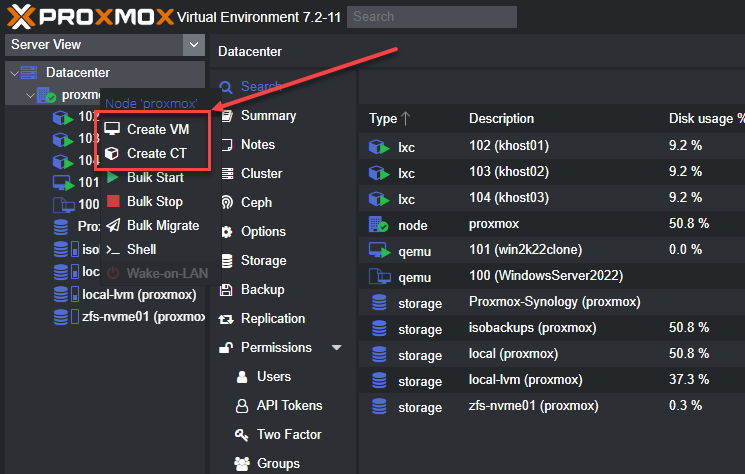745x474 pixels.
Task: Click the Create CT cube icon
Action: [x=112, y=154]
